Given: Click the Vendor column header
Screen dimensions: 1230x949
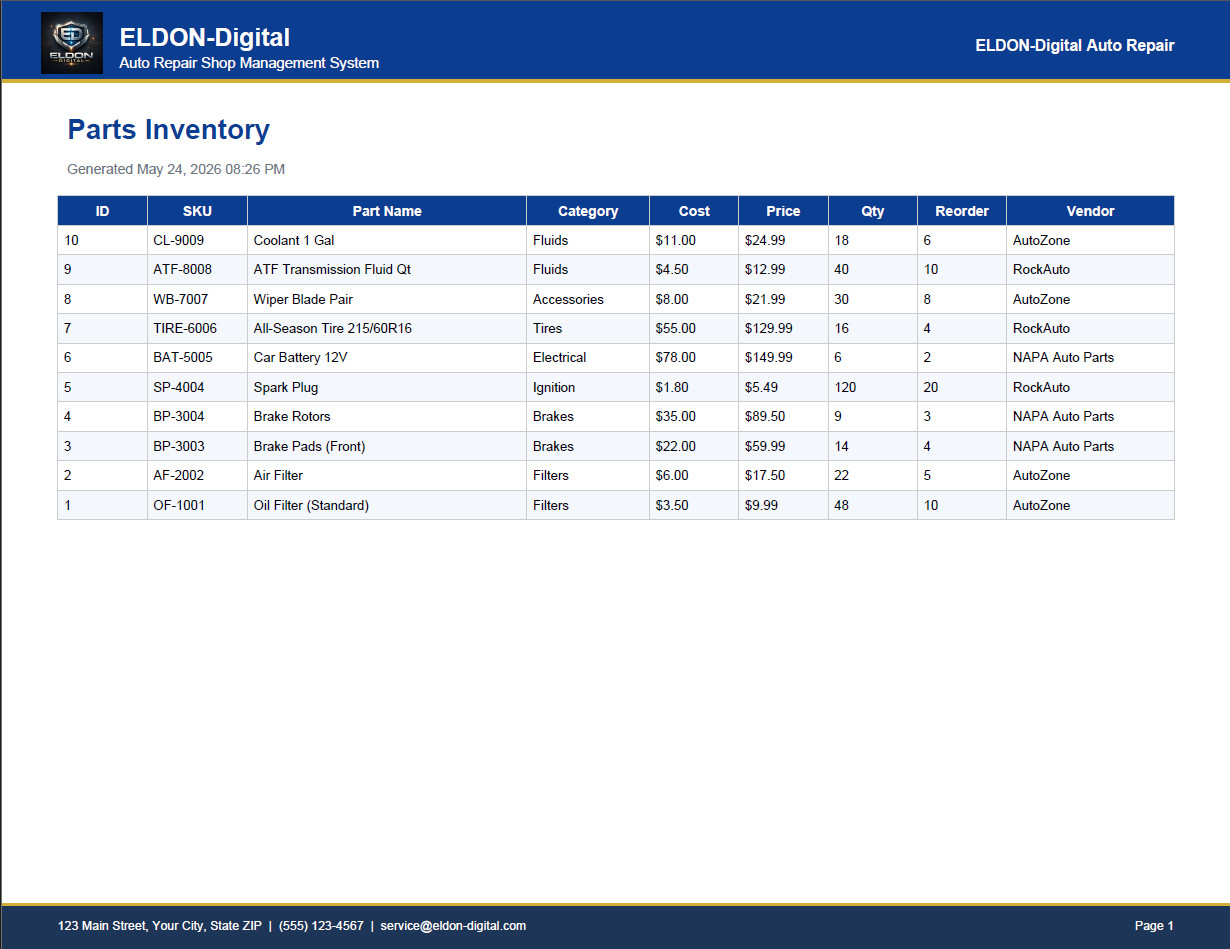Looking at the screenshot, I should (1090, 211).
